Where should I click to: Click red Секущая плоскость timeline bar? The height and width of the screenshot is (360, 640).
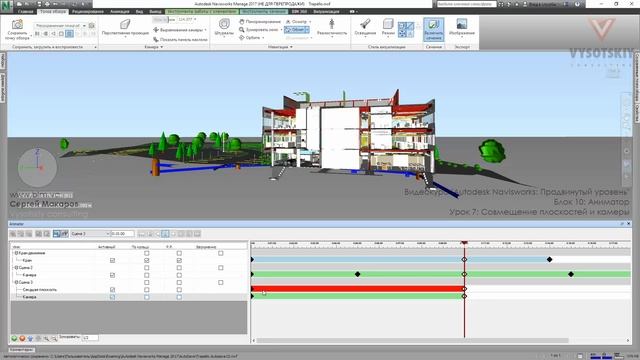click(358, 289)
